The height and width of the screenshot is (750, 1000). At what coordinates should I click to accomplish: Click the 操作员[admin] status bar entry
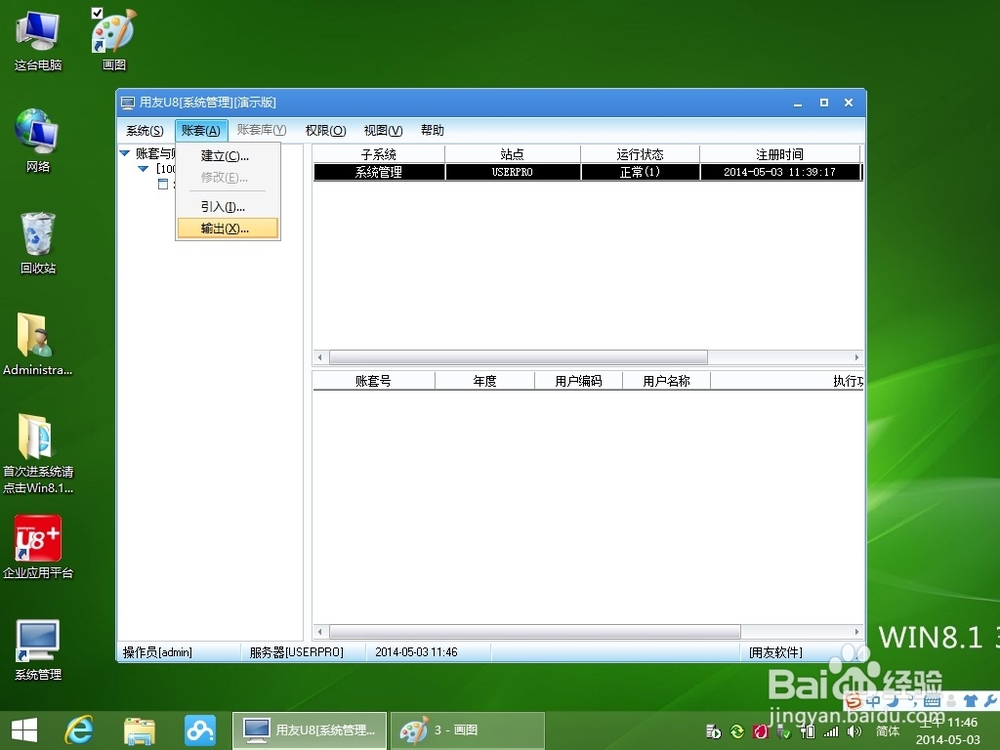158,652
